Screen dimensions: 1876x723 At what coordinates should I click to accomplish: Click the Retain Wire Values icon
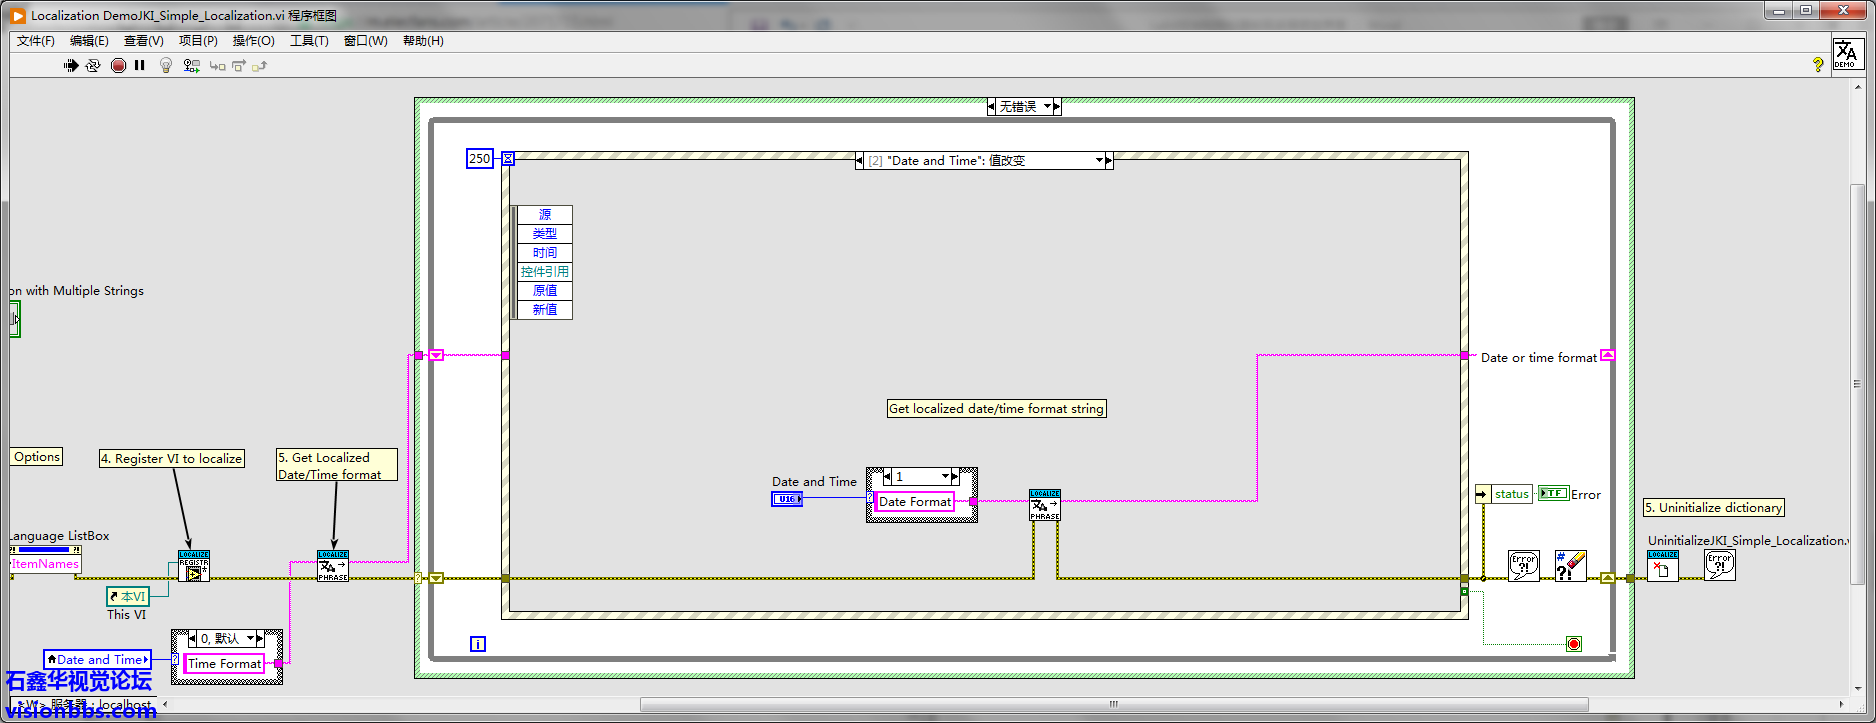click(191, 66)
